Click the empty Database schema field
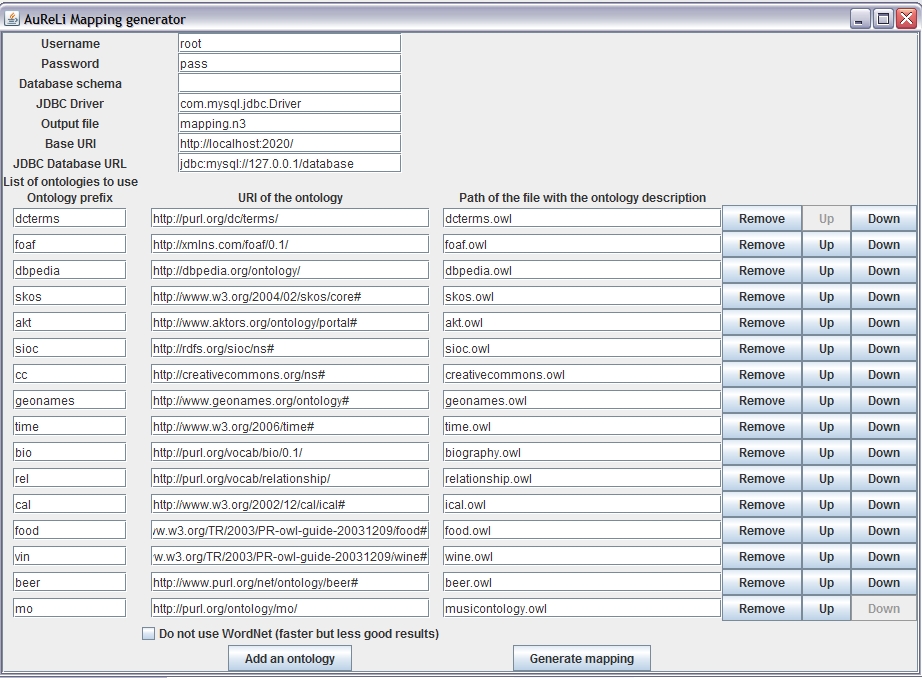Screen dimensions: 922x678 pos(289,84)
